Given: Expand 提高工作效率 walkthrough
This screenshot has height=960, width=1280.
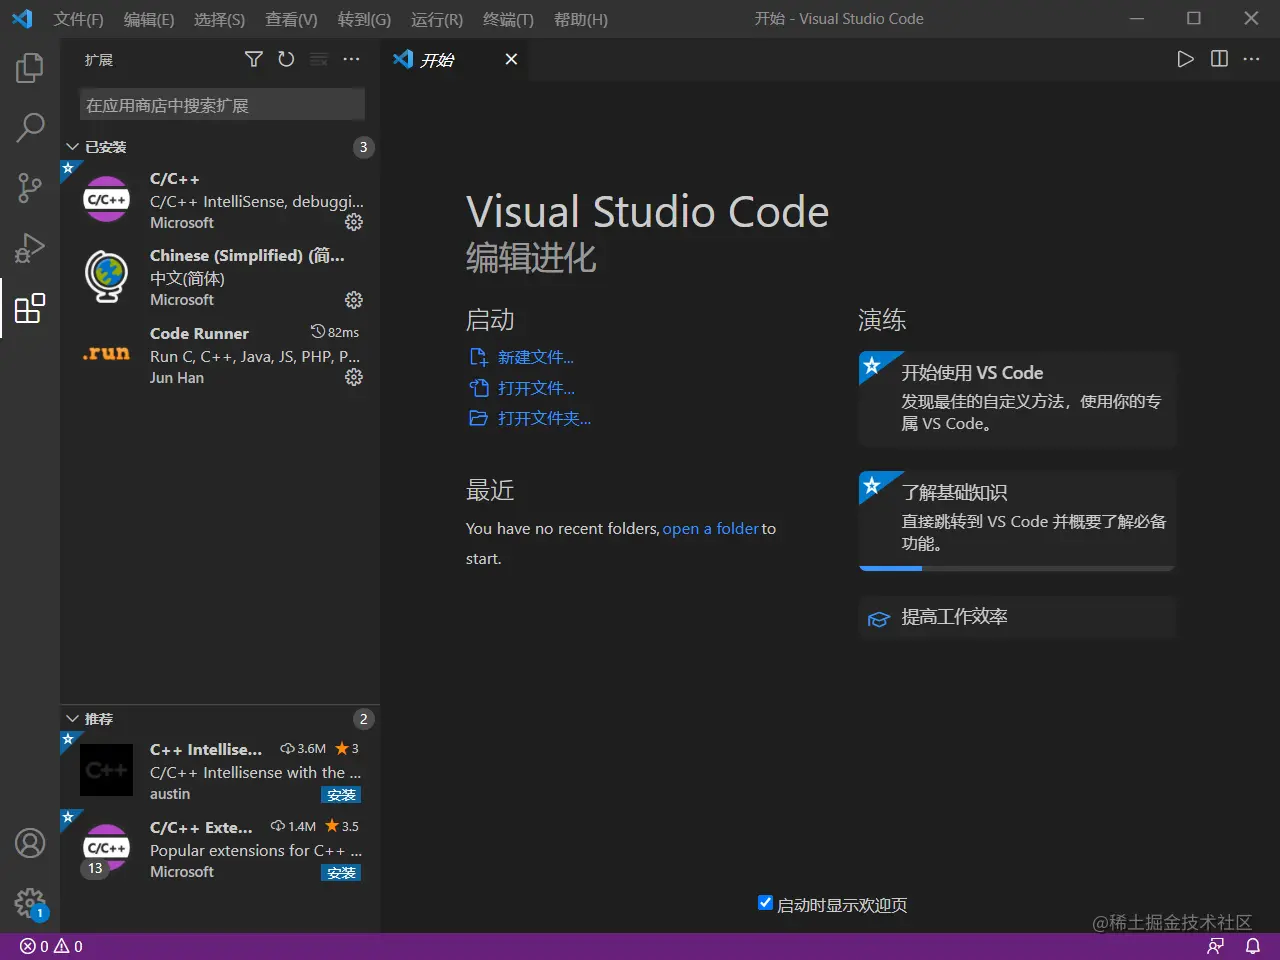Looking at the screenshot, I should click(1017, 618).
